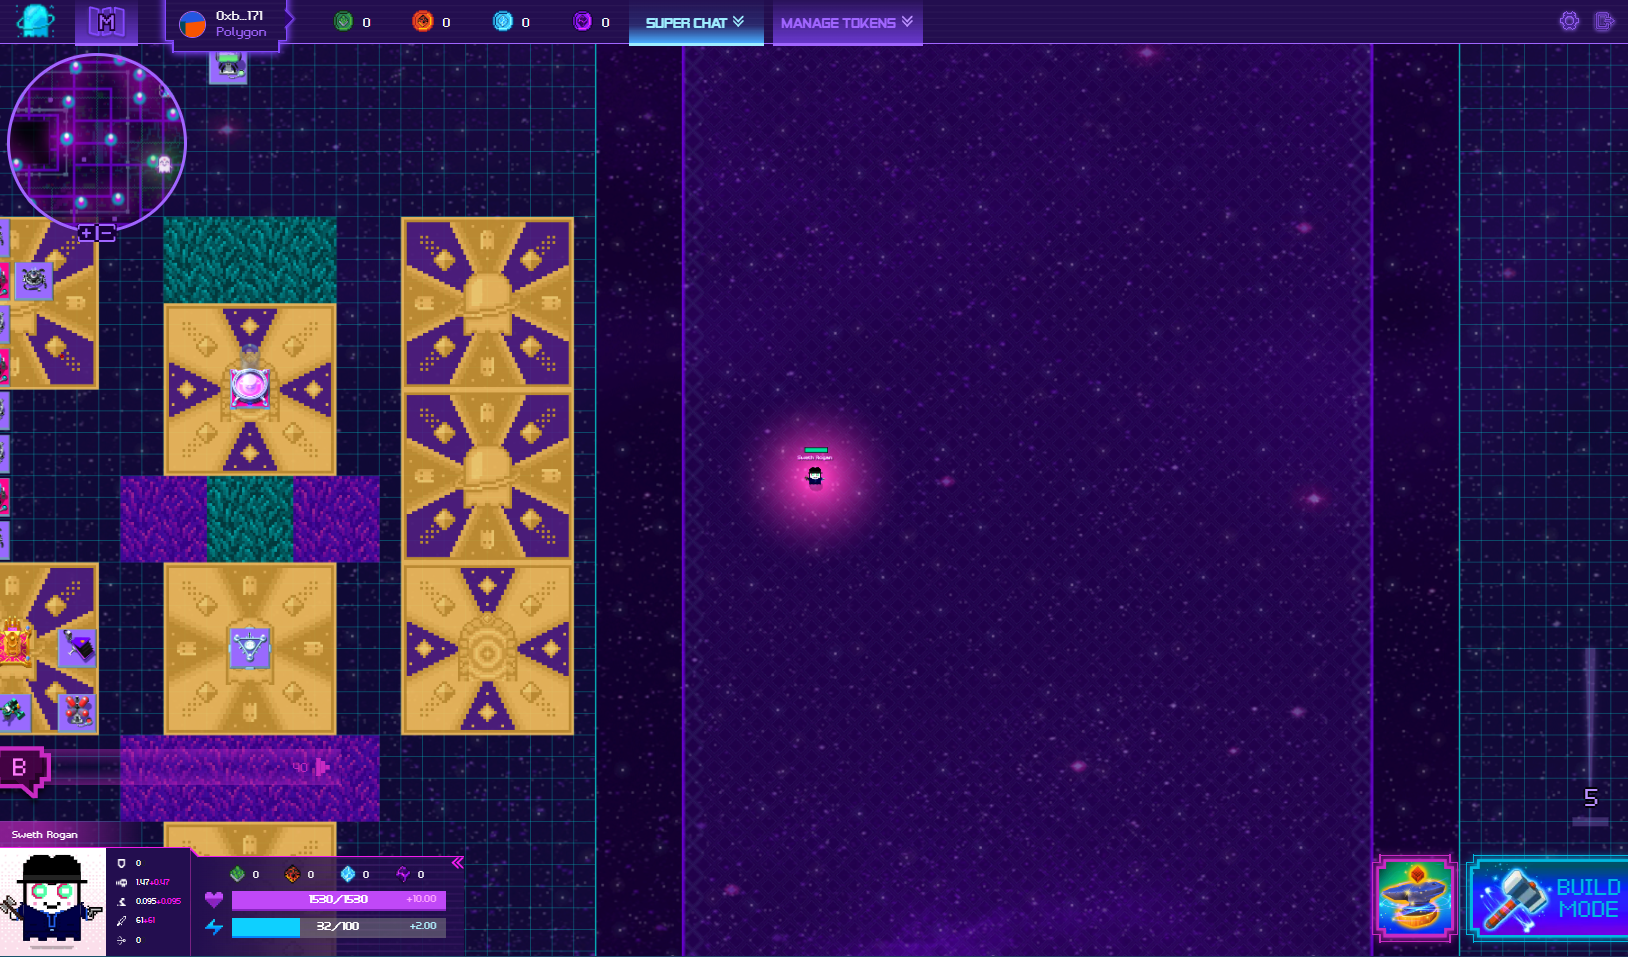1628x957 pixels.
Task: Click the vertical zoom slider track
Action: [x=1590, y=720]
